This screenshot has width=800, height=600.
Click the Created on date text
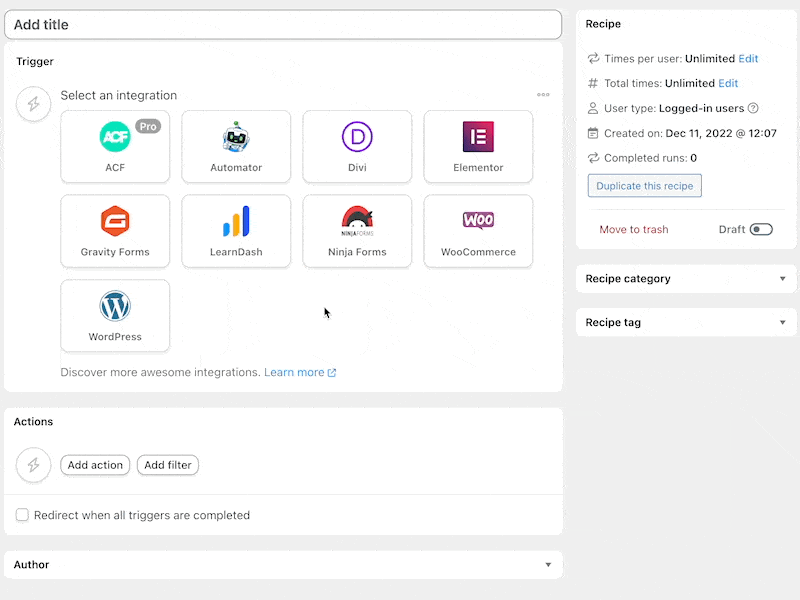pyautogui.click(x=721, y=133)
